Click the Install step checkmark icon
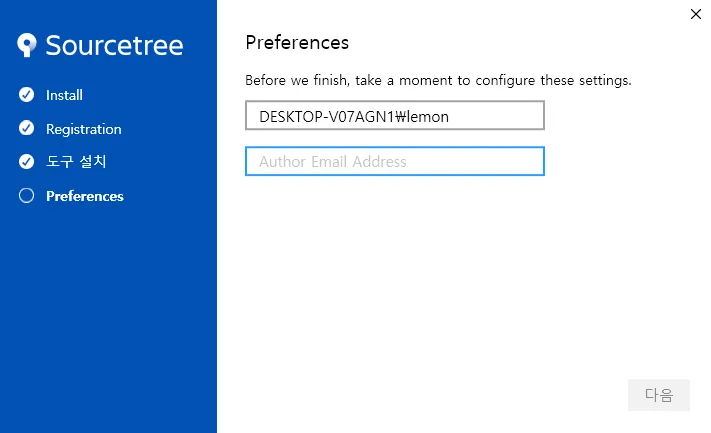Screen dimensions: 711x433 (x=26, y=94)
